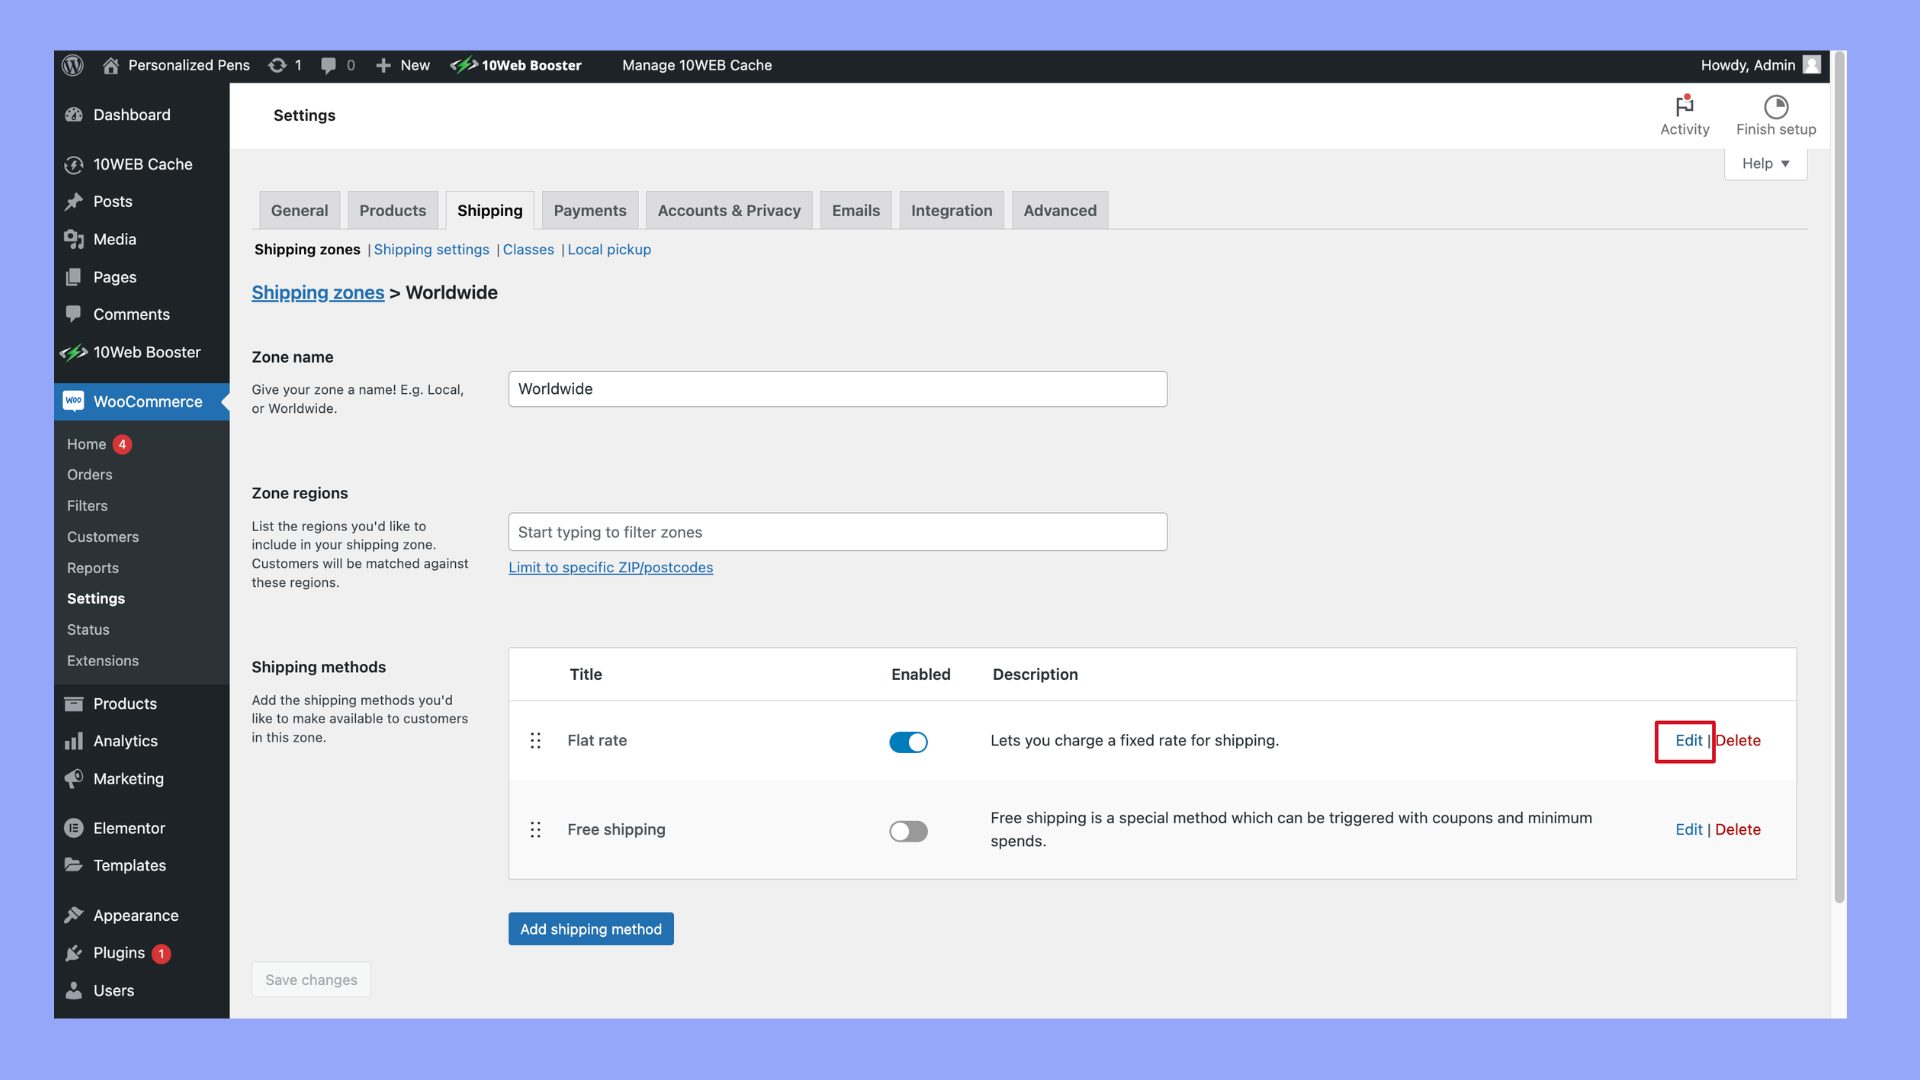The image size is (1920, 1080).
Task: Click the Plugins sidebar icon
Action: coord(74,953)
